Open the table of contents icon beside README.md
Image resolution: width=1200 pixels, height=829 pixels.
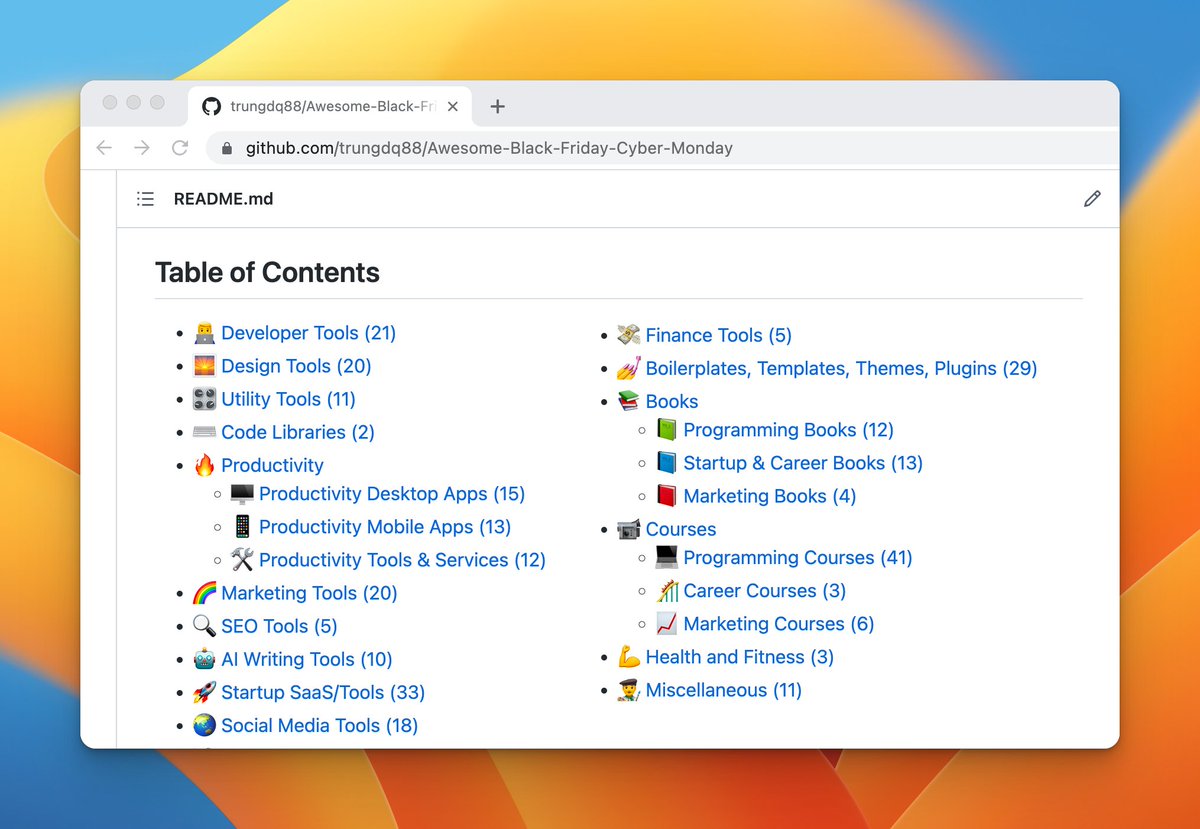point(145,198)
